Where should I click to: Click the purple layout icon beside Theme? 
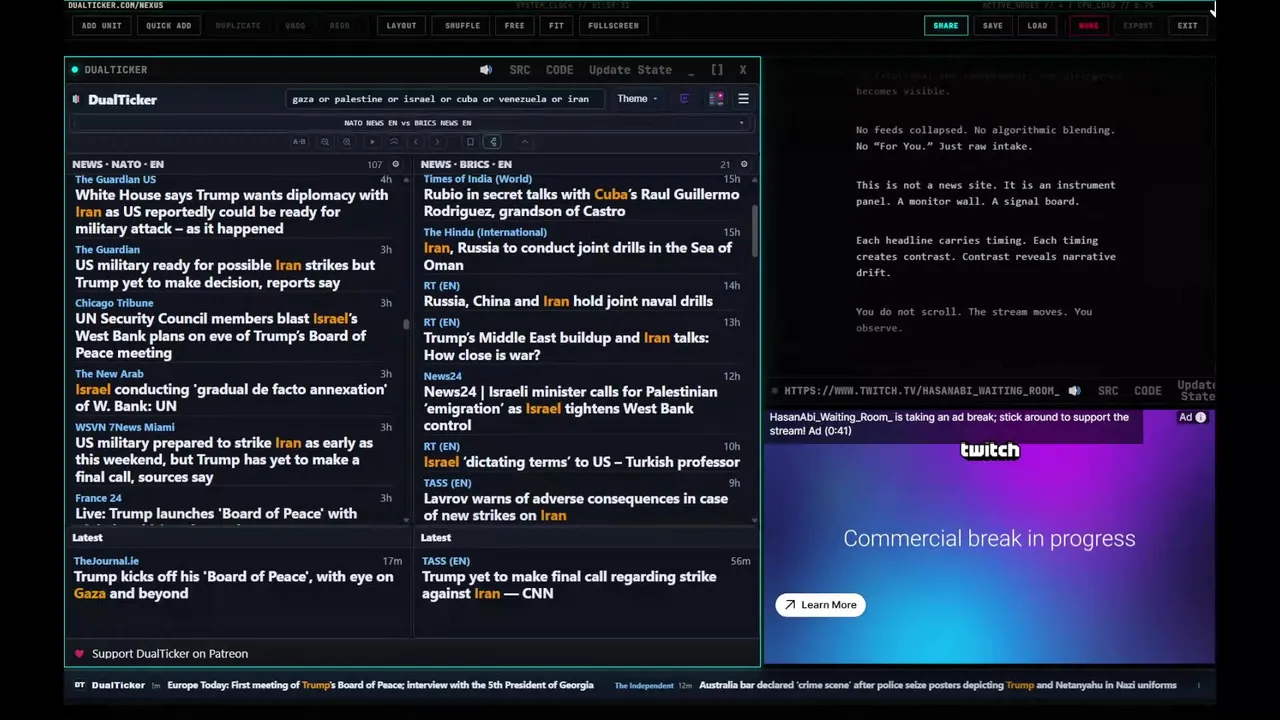(x=684, y=99)
